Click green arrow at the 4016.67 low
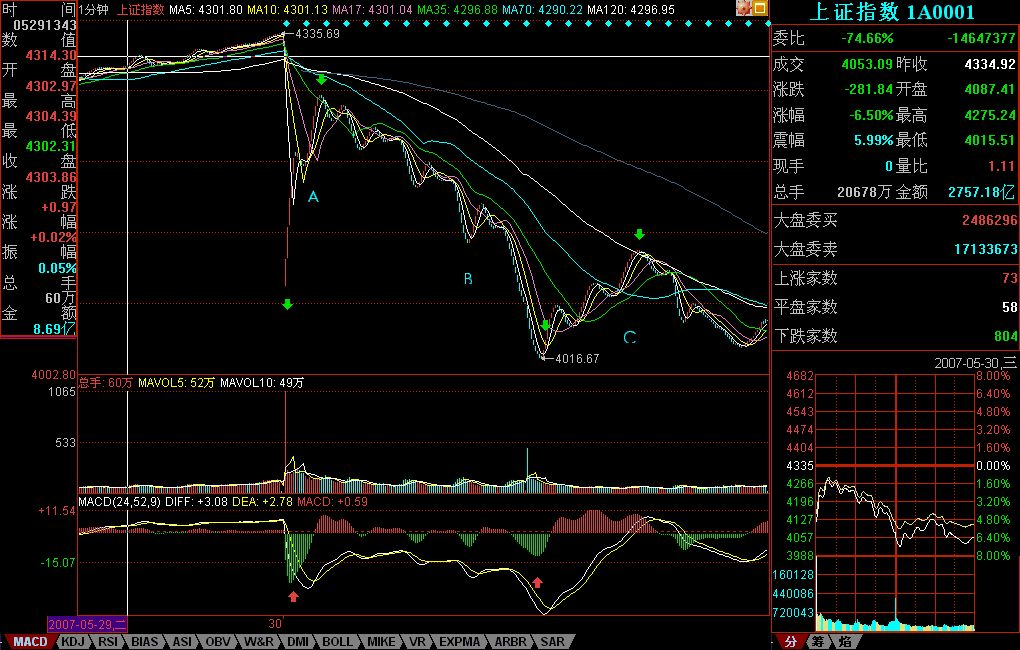 coord(545,326)
